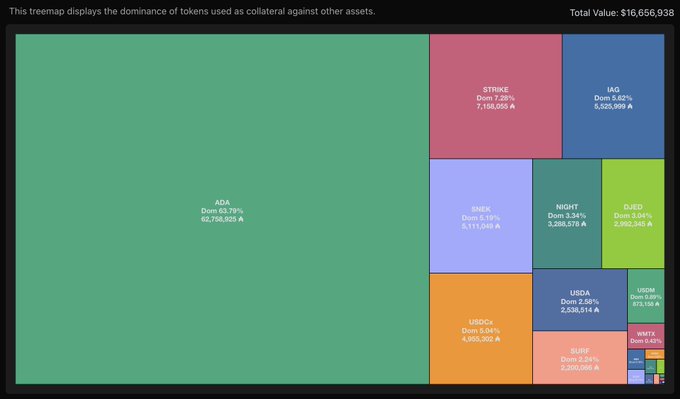The width and height of the screenshot is (680, 399).
Task: Click the STRIKE tile in the treemap
Action: pyautogui.click(x=496, y=96)
